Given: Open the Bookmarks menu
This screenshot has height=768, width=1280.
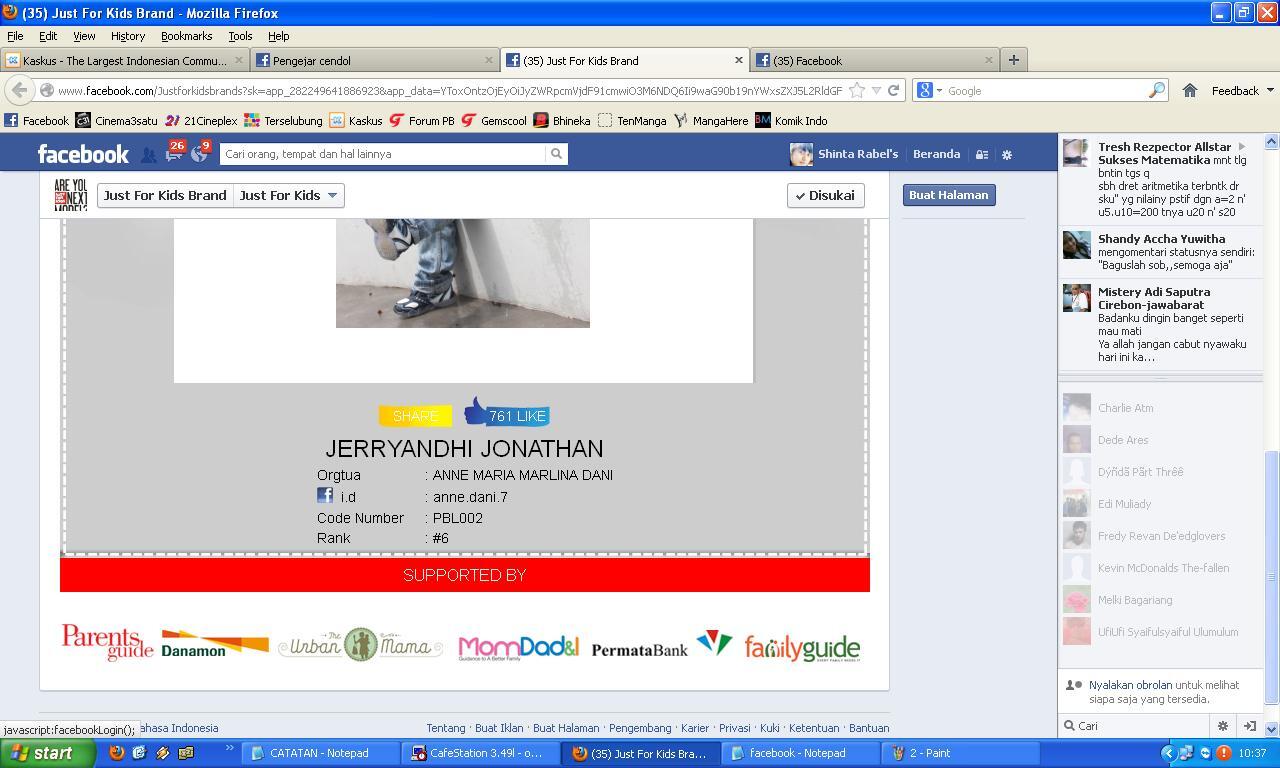Looking at the screenshot, I should (186, 36).
